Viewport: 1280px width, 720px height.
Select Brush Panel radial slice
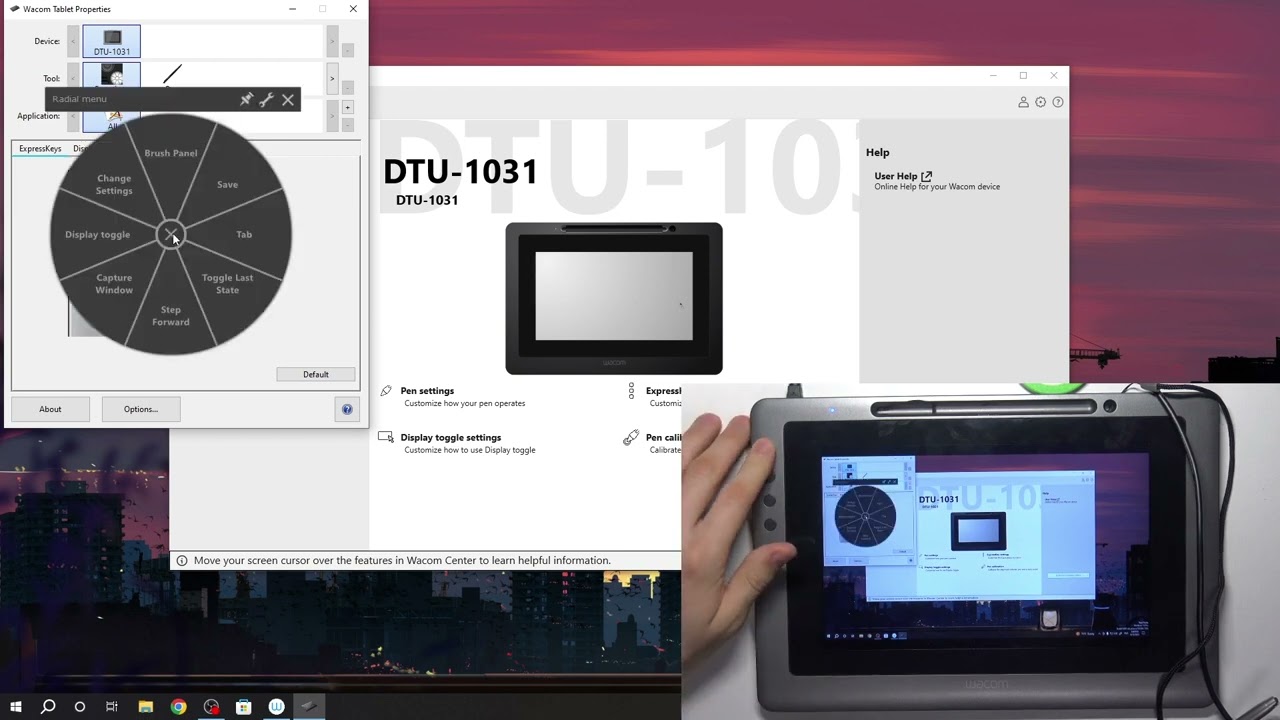pyautogui.click(x=171, y=153)
